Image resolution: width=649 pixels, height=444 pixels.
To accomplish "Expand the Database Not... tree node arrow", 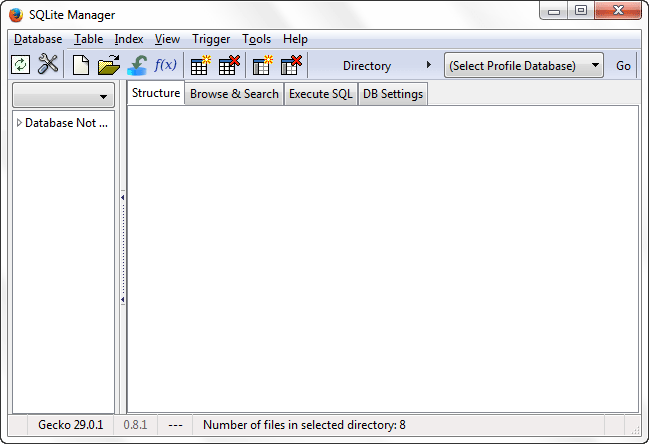I will coord(19,123).
